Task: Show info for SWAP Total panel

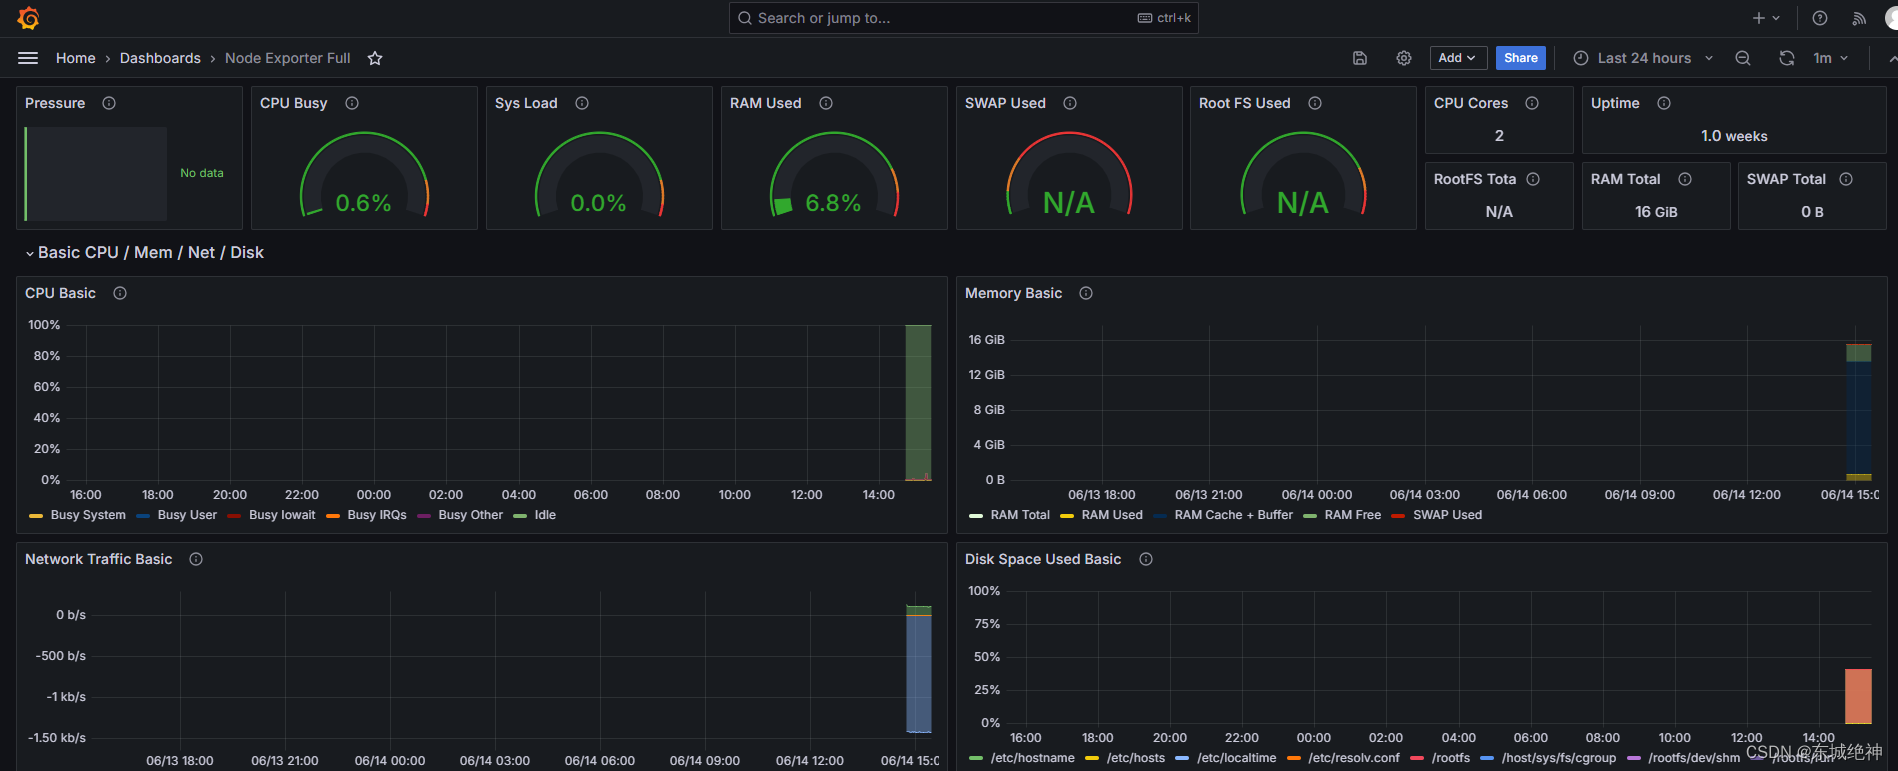Action: (1846, 179)
